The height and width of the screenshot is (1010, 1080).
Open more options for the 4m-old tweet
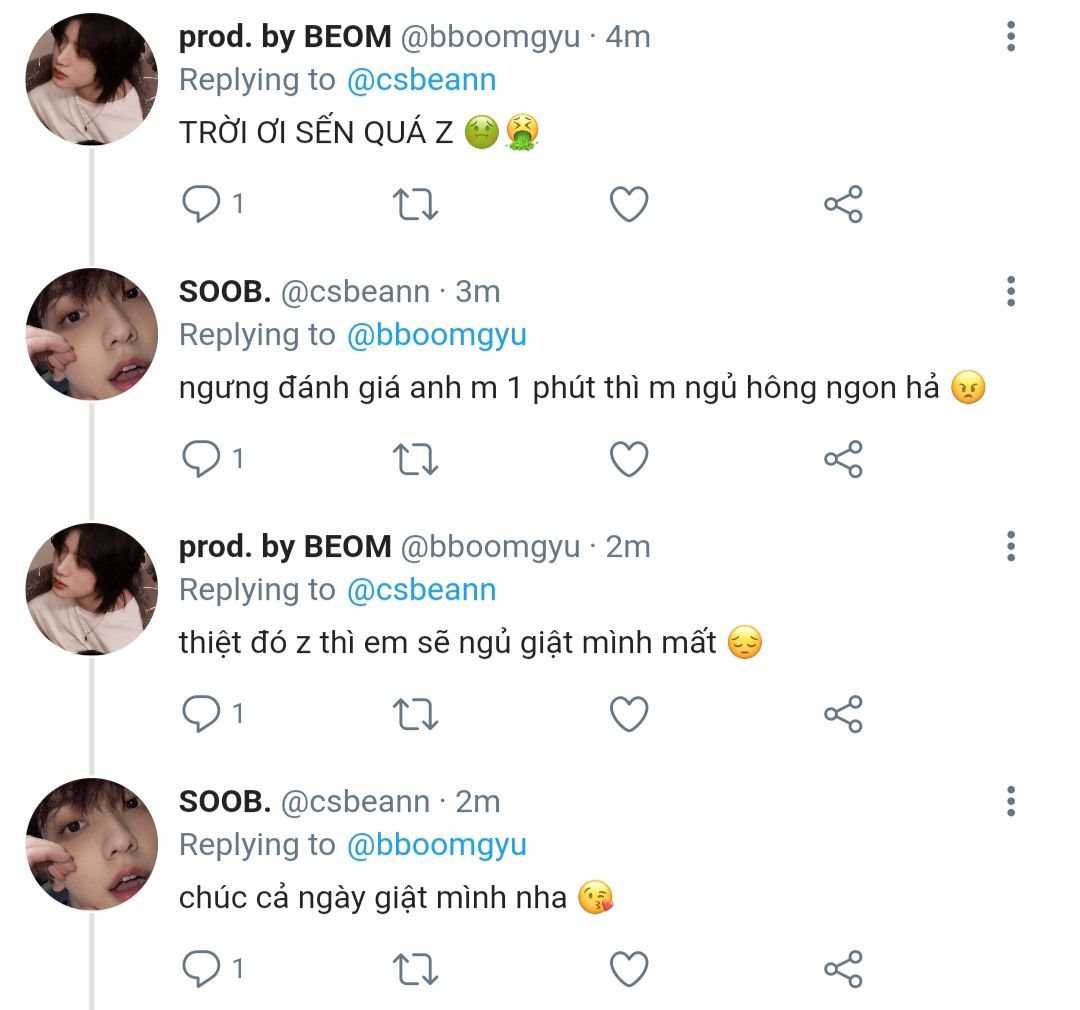[1011, 37]
